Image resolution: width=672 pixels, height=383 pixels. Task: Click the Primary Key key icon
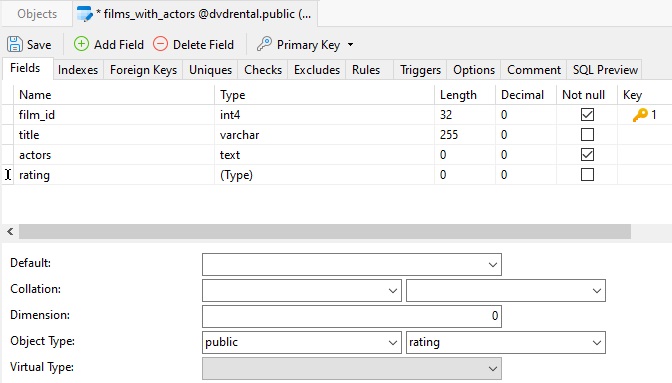[264, 44]
